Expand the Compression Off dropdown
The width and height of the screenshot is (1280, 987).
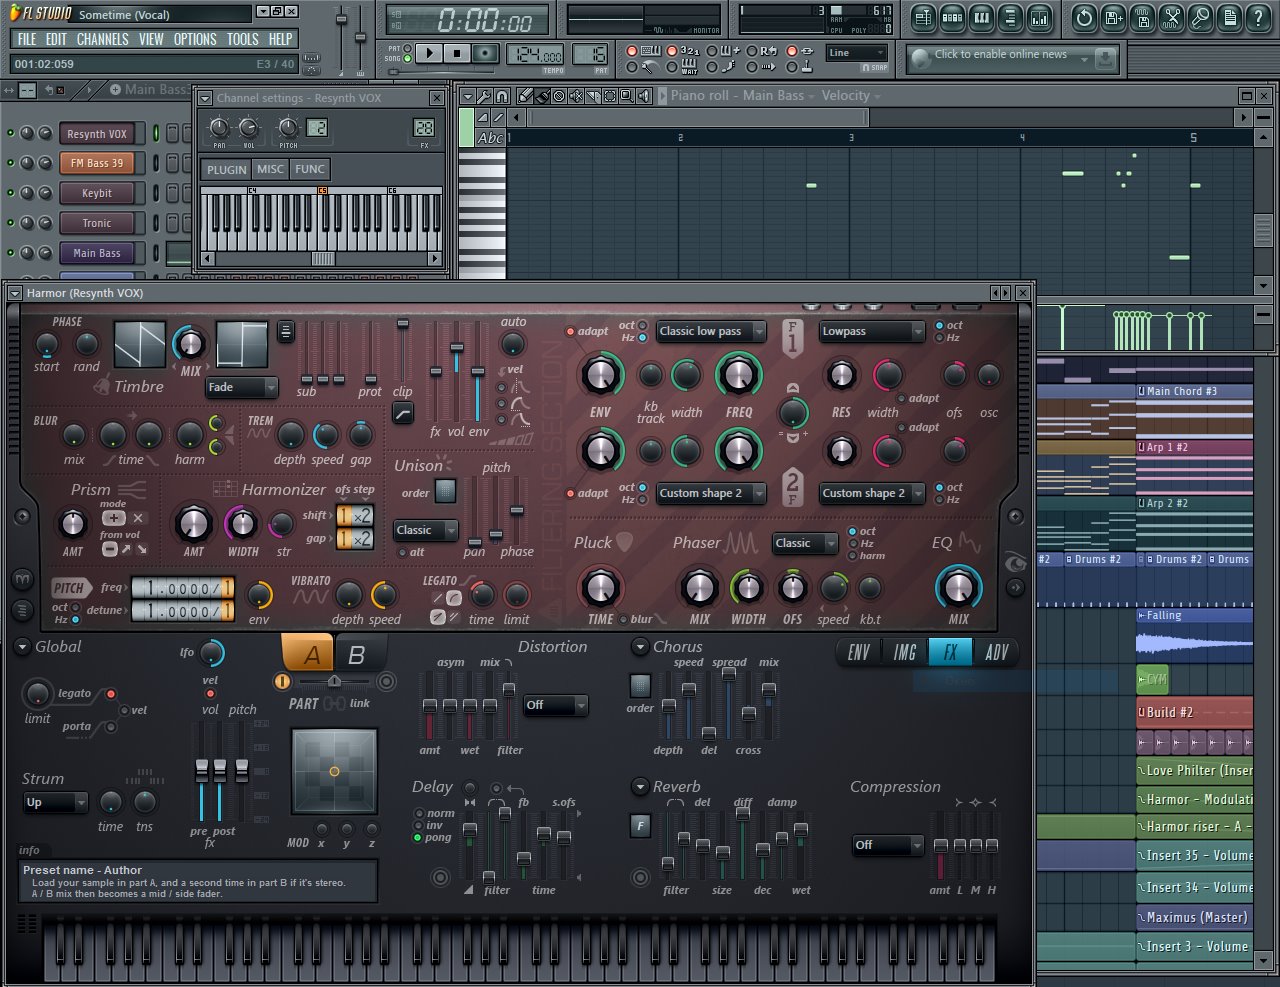point(887,845)
